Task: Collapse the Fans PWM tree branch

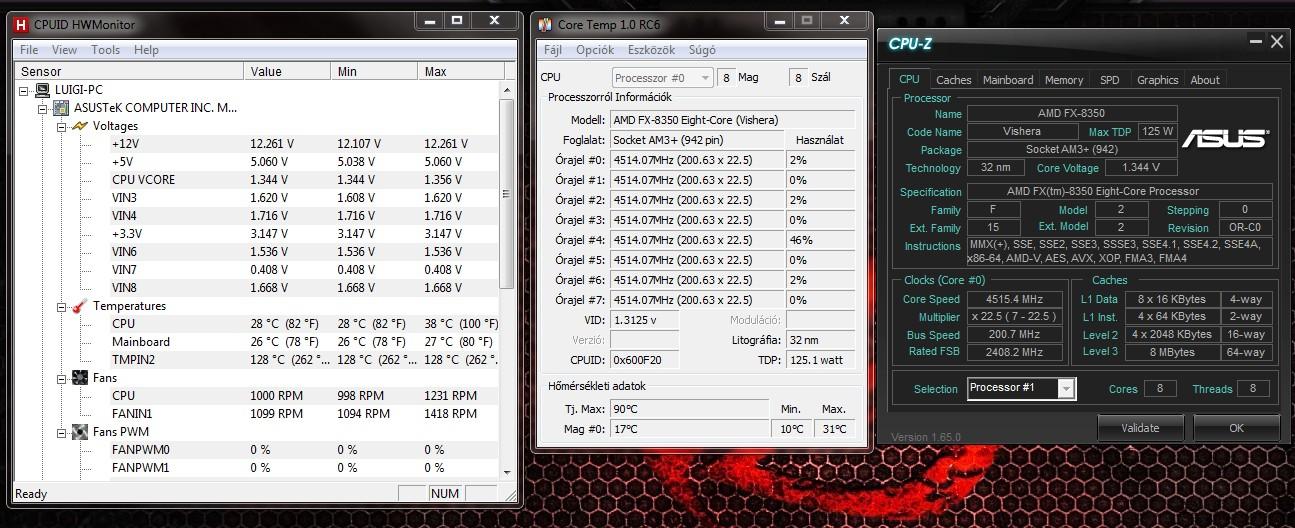Action: point(61,432)
